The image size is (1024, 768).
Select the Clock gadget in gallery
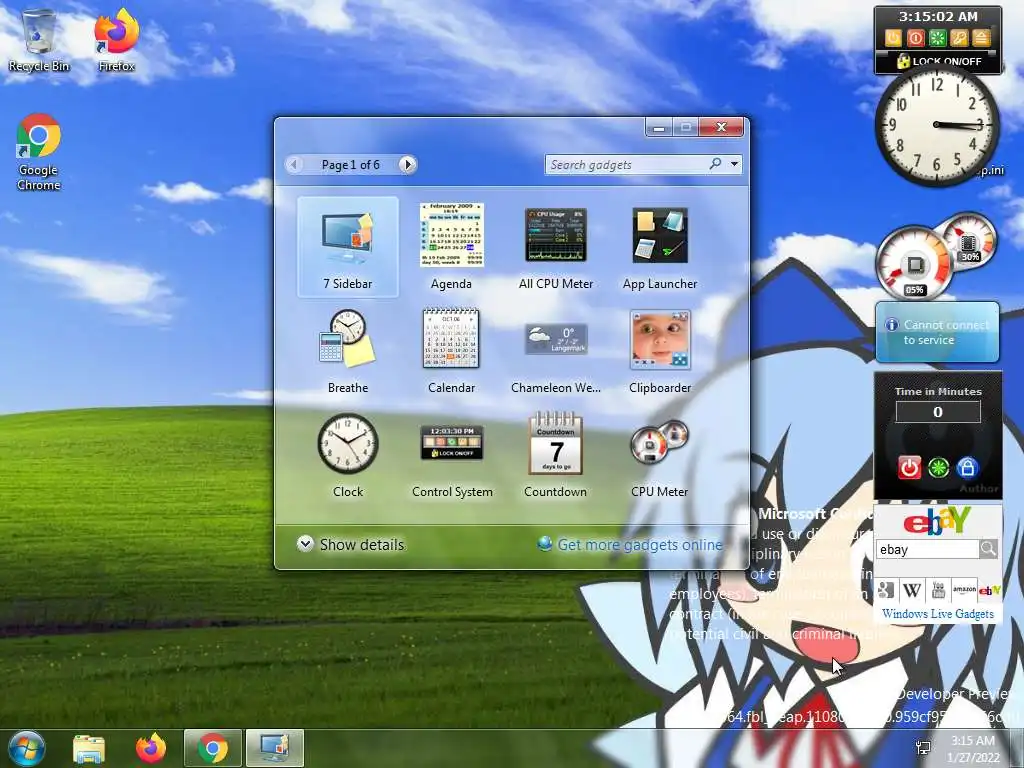point(347,455)
